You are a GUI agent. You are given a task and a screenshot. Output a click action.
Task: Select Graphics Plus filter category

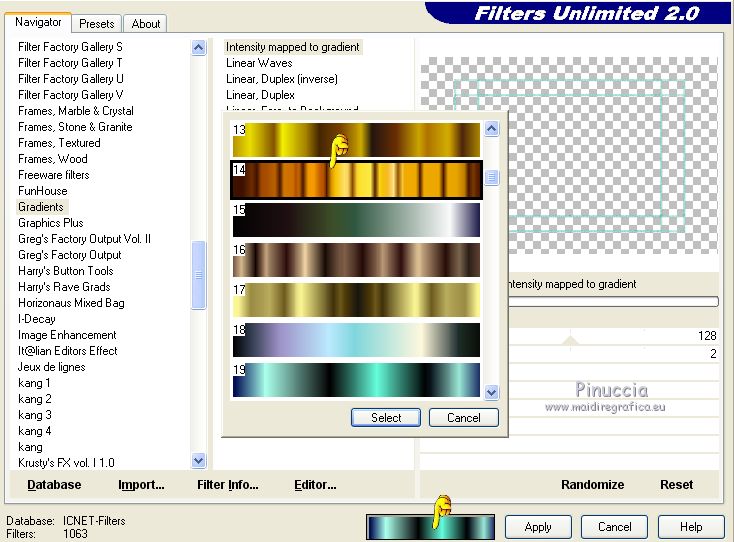click(x=51, y=223)
